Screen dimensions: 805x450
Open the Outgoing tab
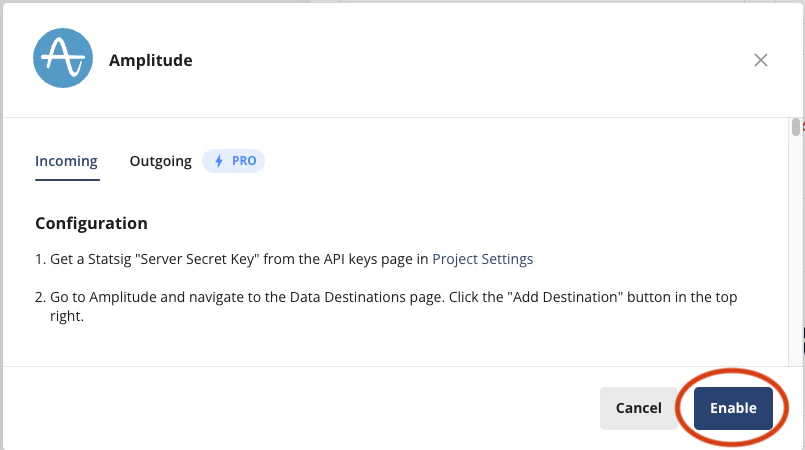tap(160, 161)
